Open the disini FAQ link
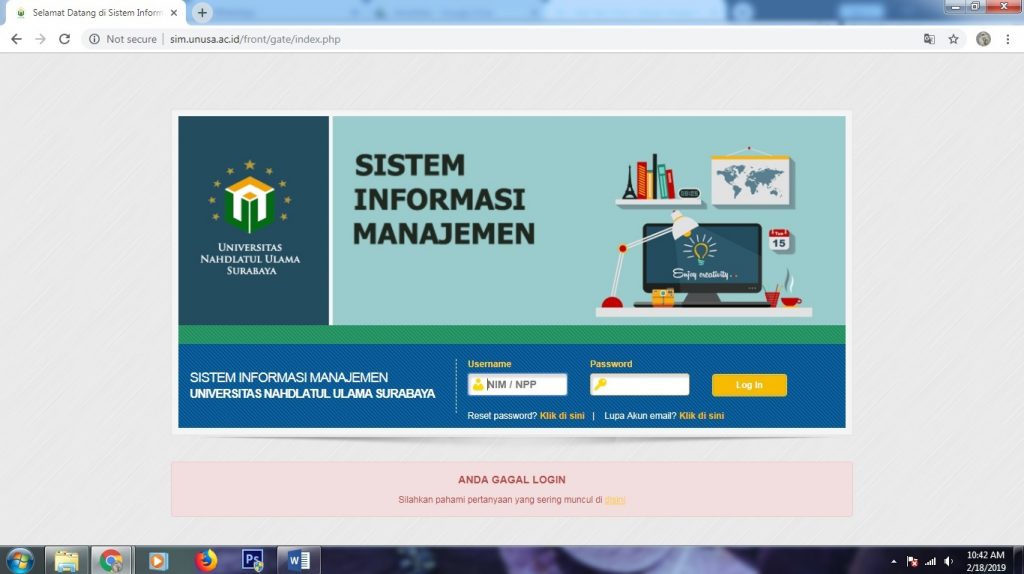This screenshot has height=574, width=1024. 615,500
